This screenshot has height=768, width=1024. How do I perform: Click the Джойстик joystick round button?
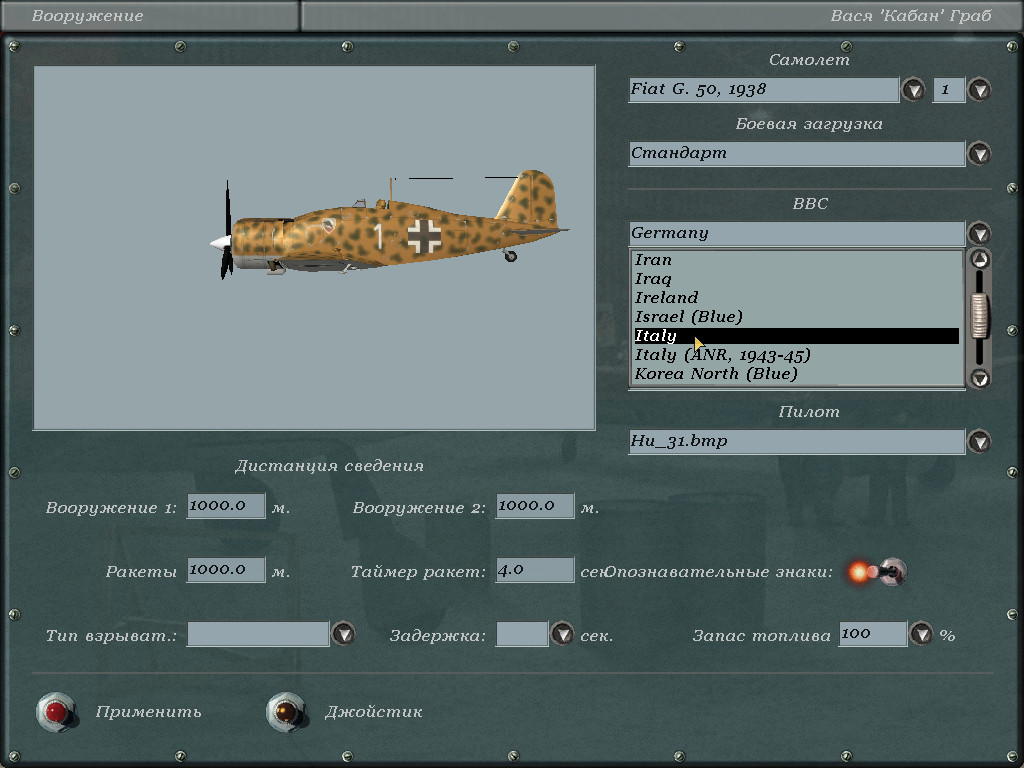click(x=286, y=712)
